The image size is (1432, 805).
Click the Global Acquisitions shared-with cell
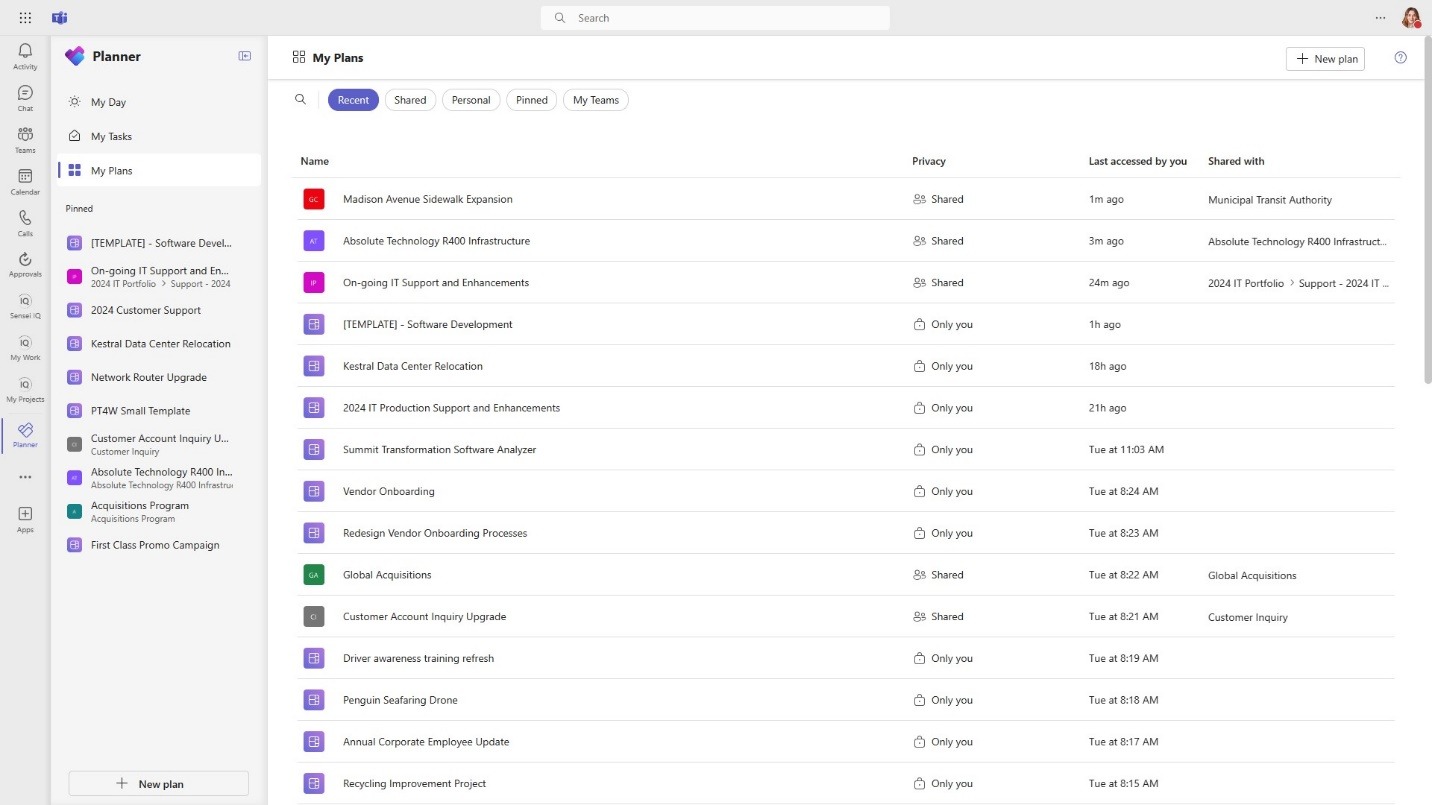pyautogui.click(x=1252, y=576)
